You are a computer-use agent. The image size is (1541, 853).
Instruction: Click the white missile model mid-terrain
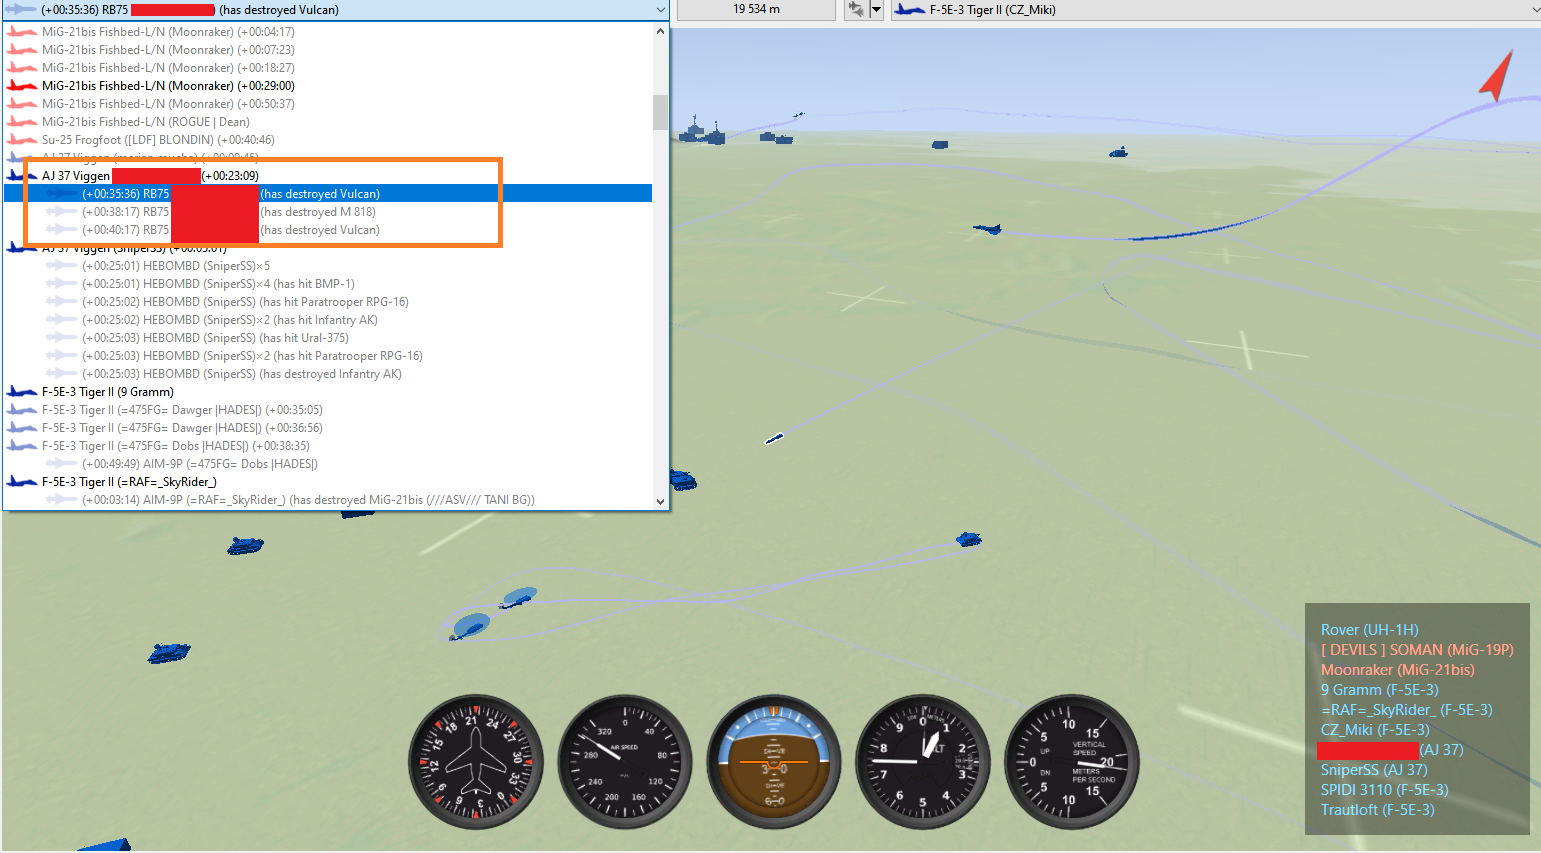774,438
